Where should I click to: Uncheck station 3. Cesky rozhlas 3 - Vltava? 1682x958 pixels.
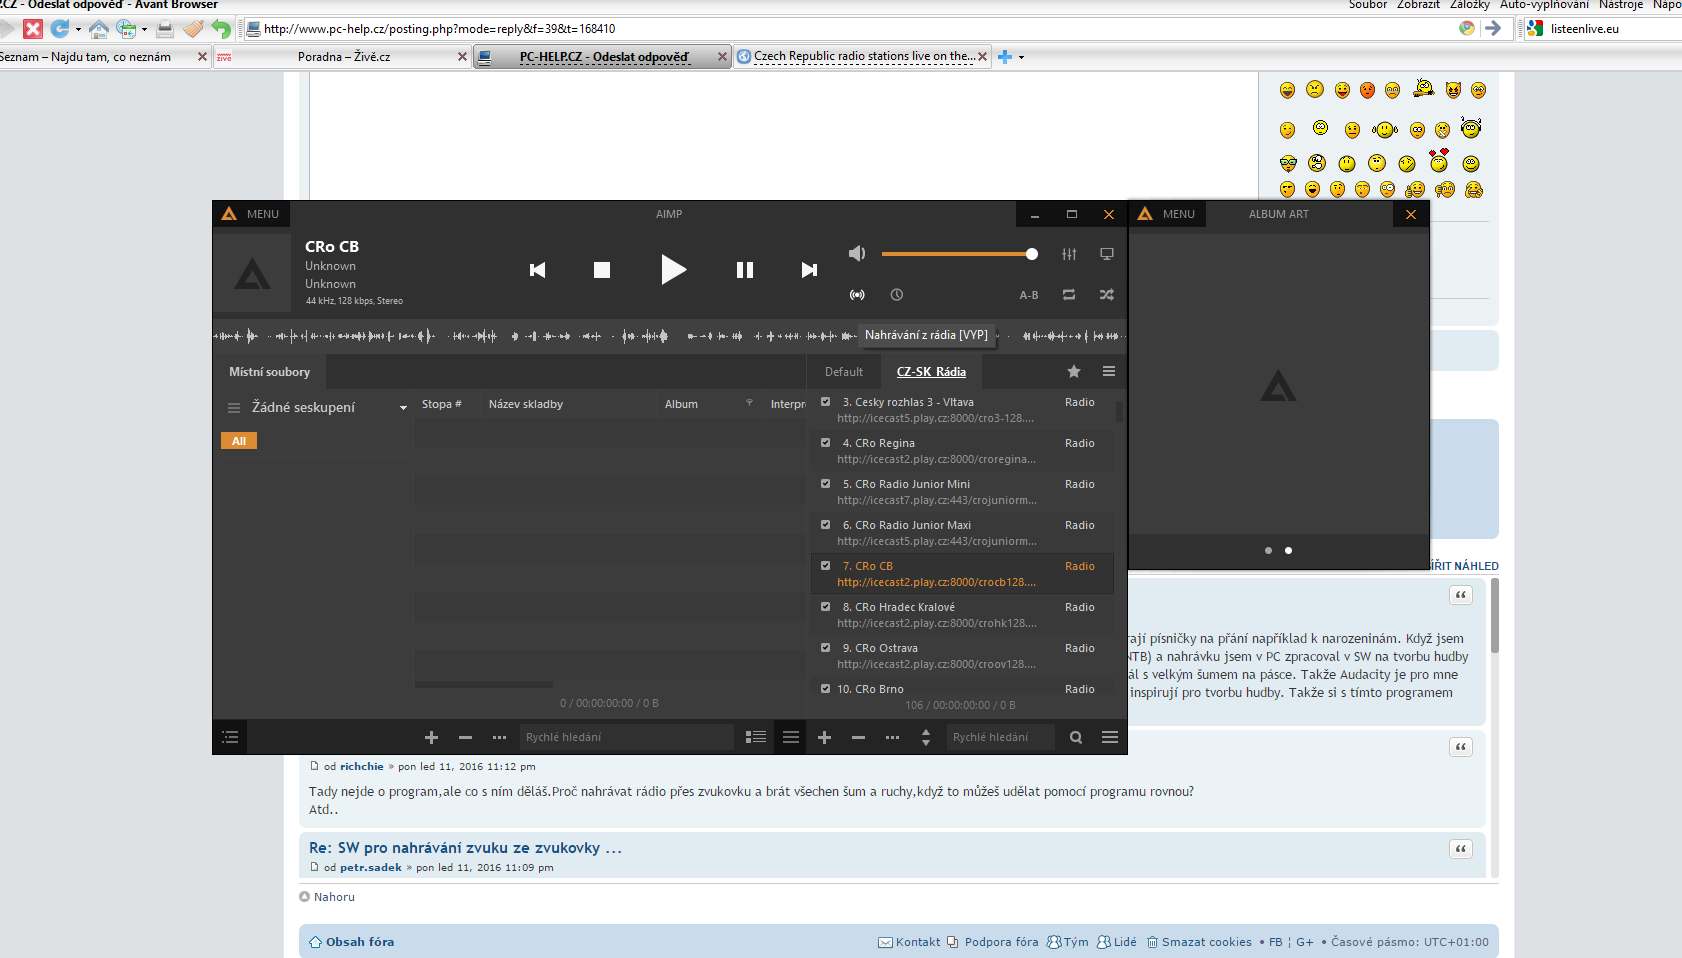coord(826,402)
